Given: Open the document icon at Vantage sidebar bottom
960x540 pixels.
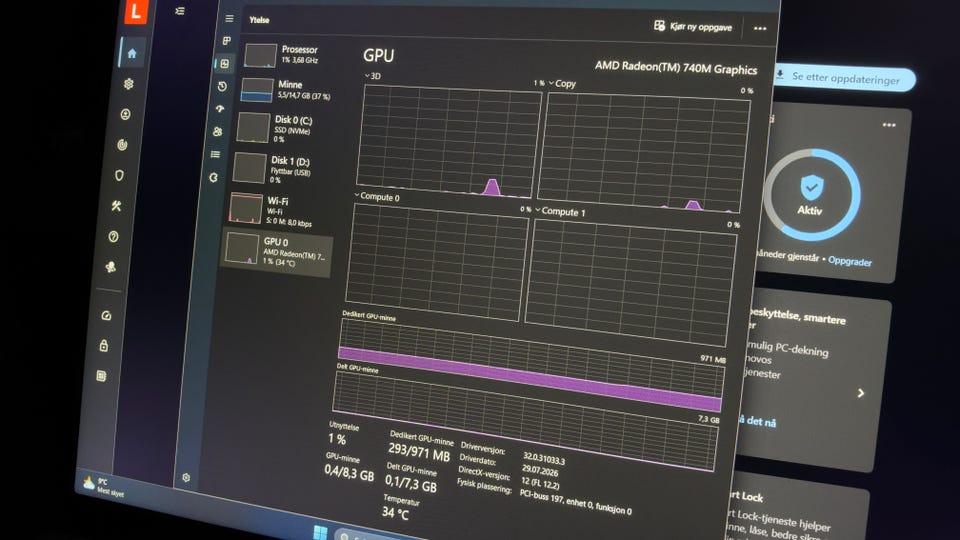Looking at the screenshot, I should point(102,375).
